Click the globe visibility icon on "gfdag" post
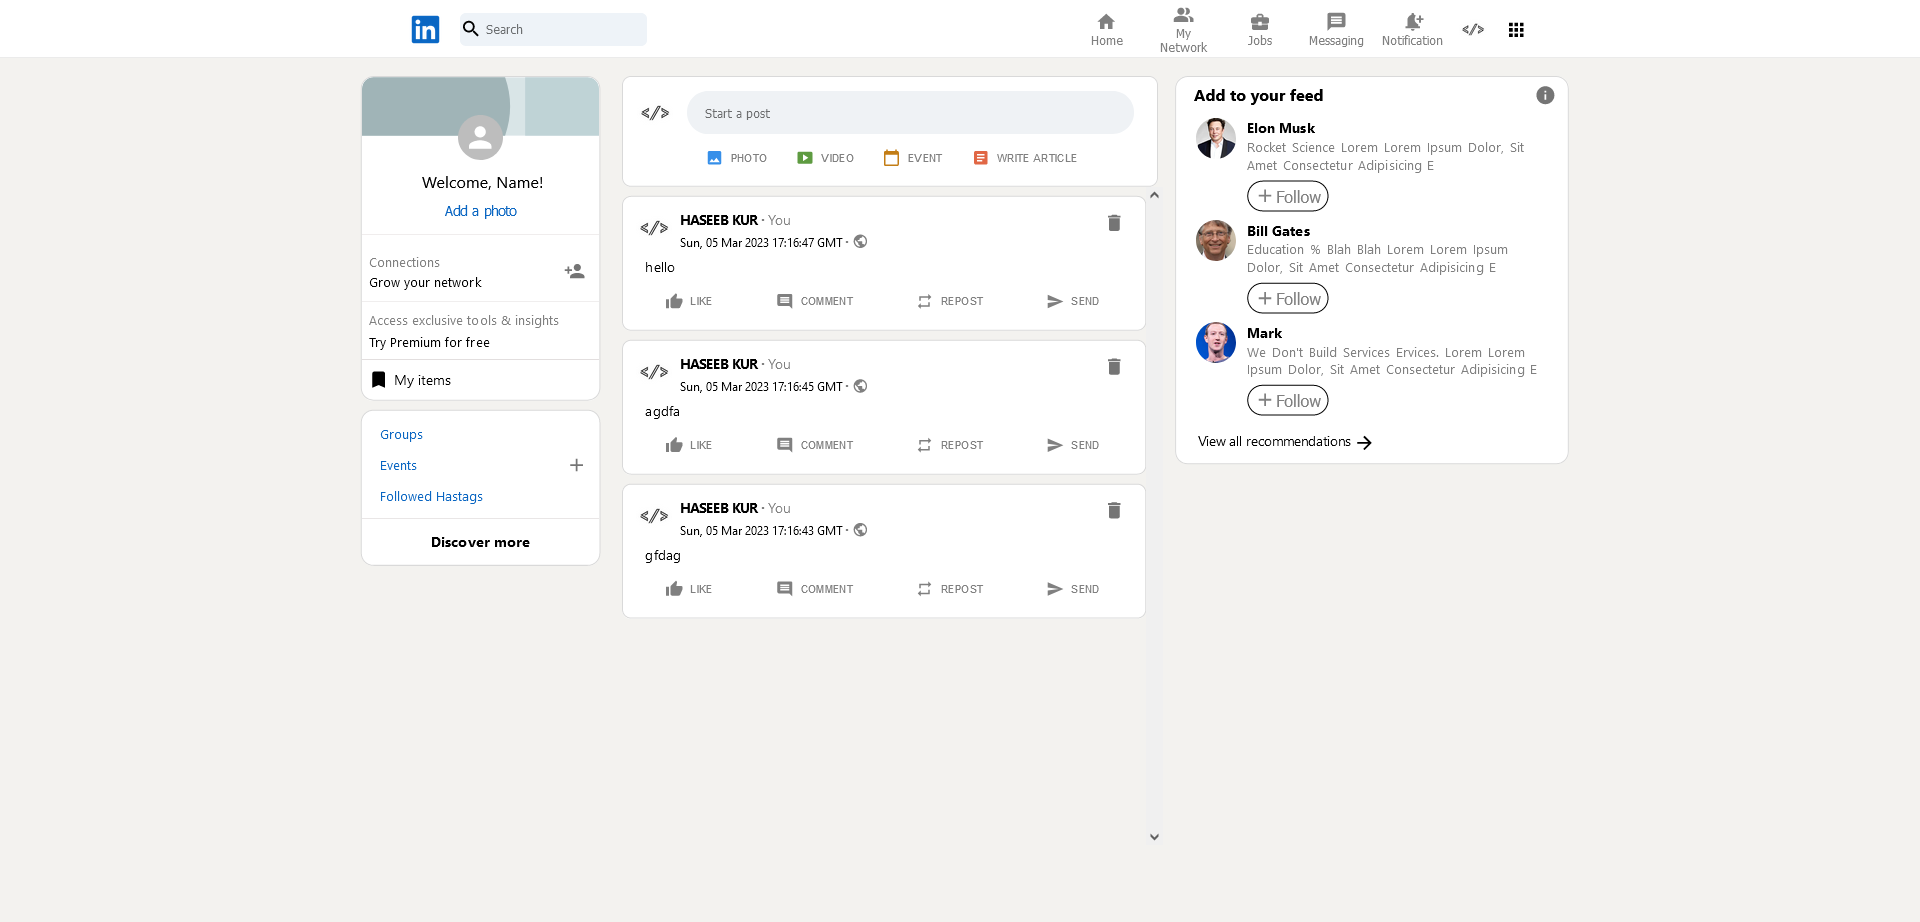 click(860, 530)
